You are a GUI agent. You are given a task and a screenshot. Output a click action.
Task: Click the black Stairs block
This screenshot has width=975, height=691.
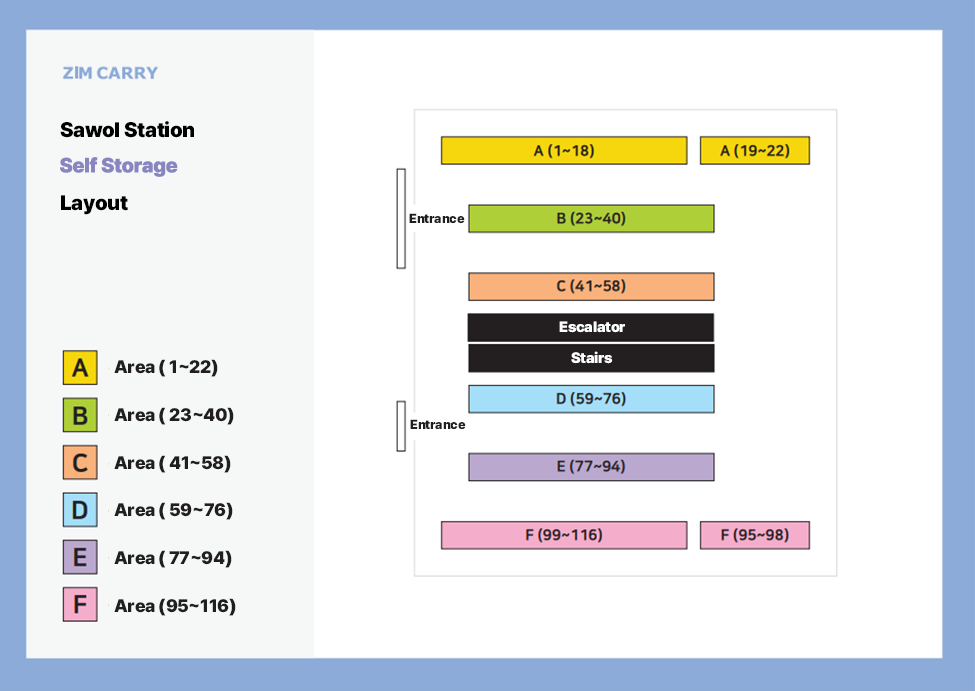(x=591, y=358)
